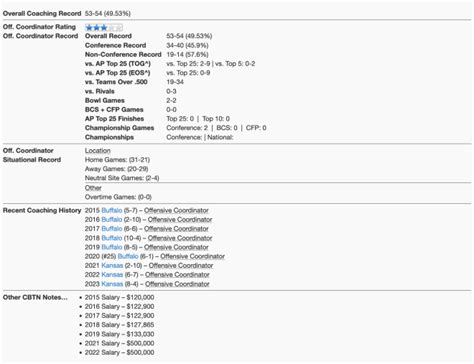474x364 pixels.
Task: Click Neutral Site Games: (2-4) entry
Action: (122, 178)
